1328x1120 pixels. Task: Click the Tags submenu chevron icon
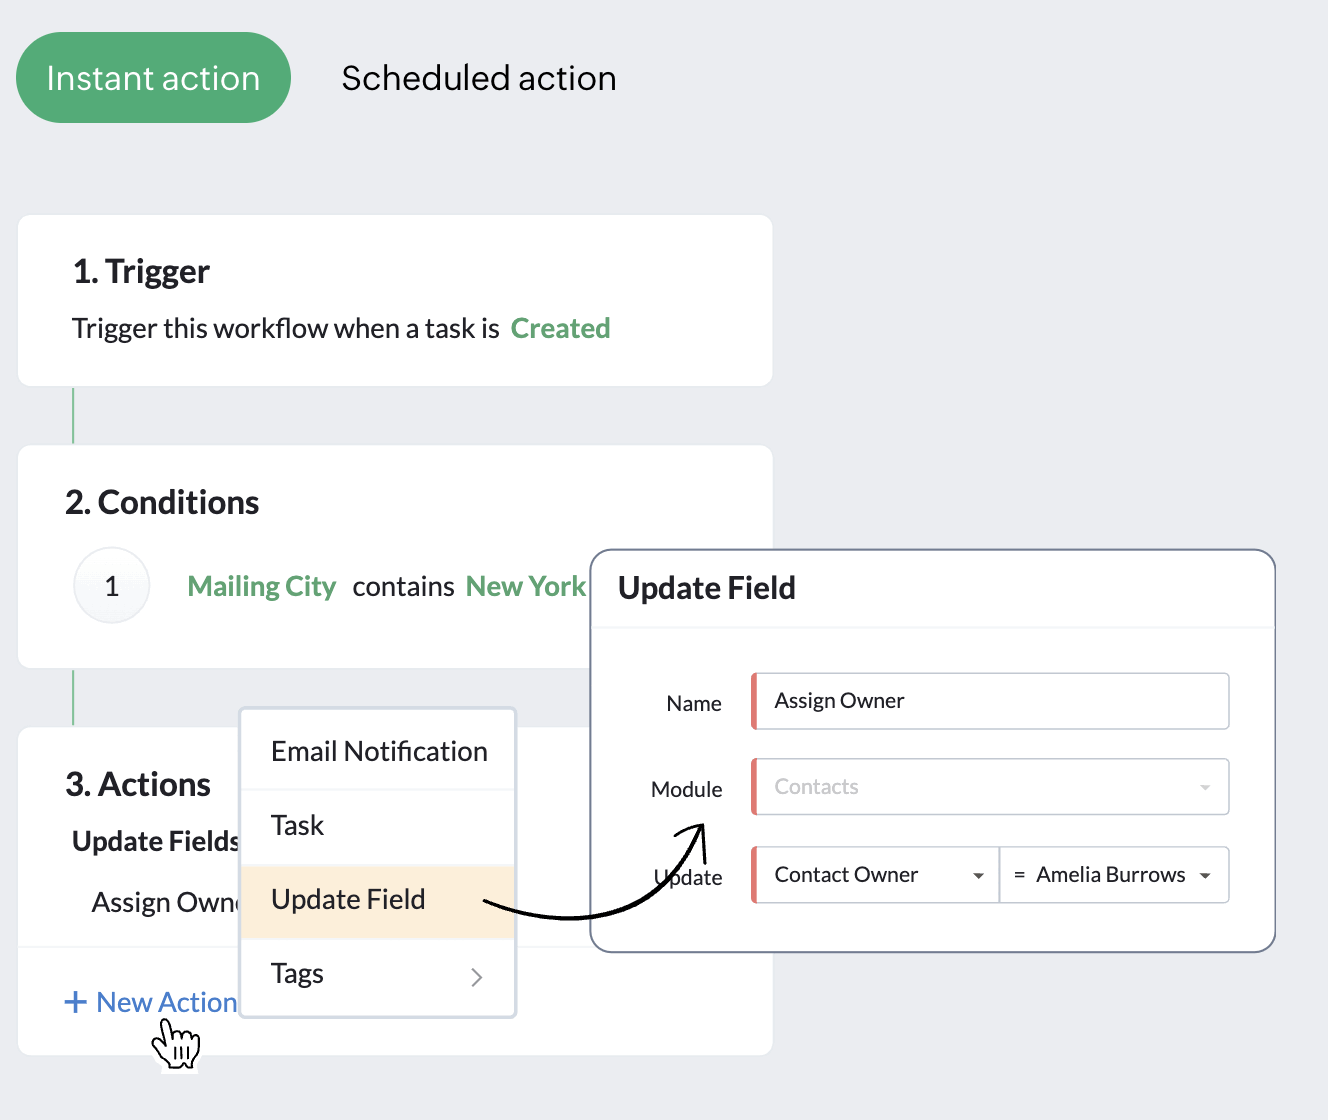[x=476, y=977]
